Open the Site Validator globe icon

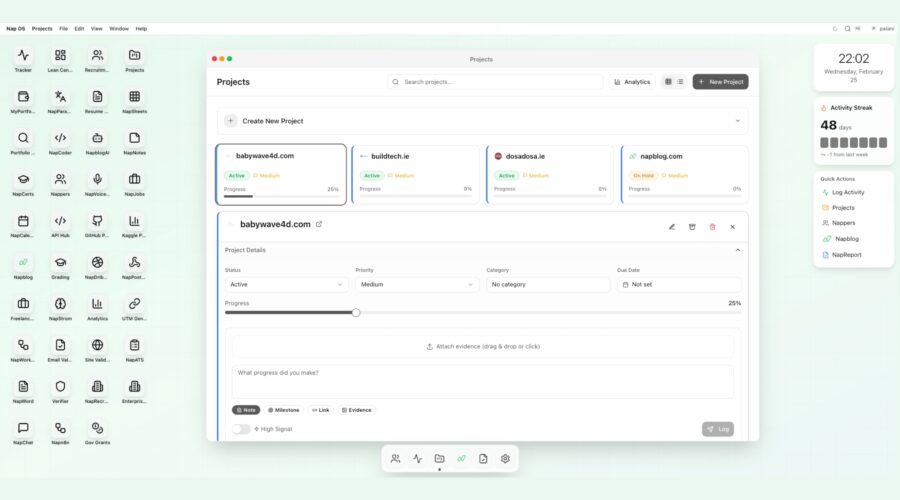[x=98, y=345]
